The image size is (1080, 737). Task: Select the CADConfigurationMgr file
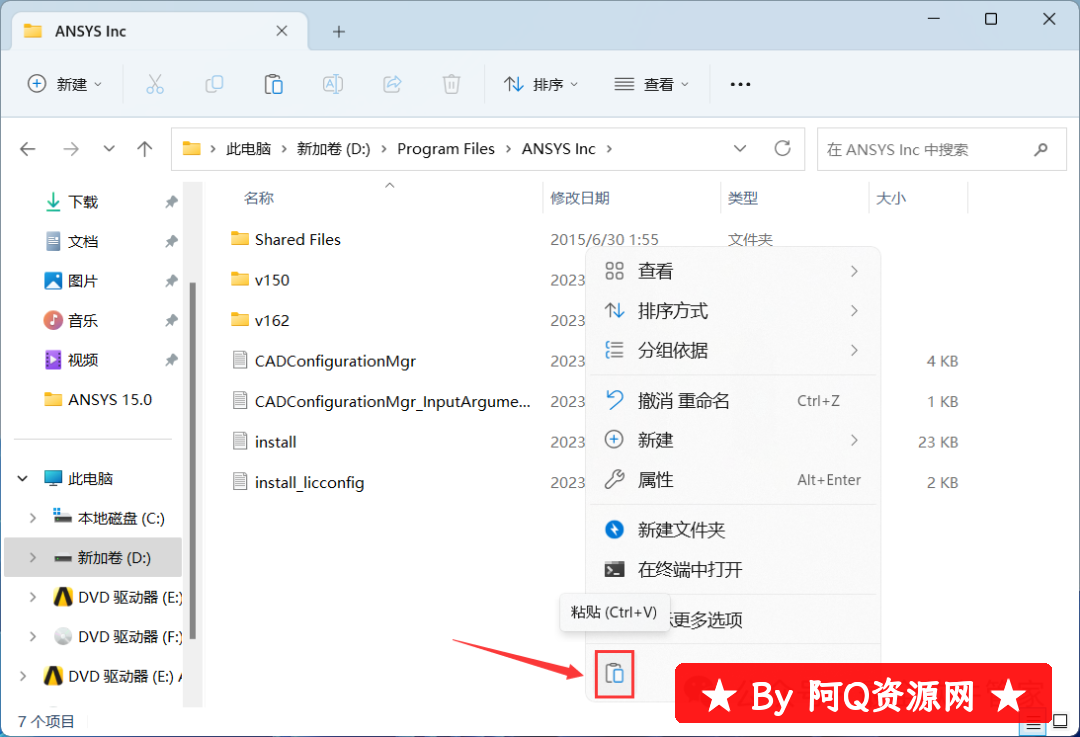pos(335,361)
